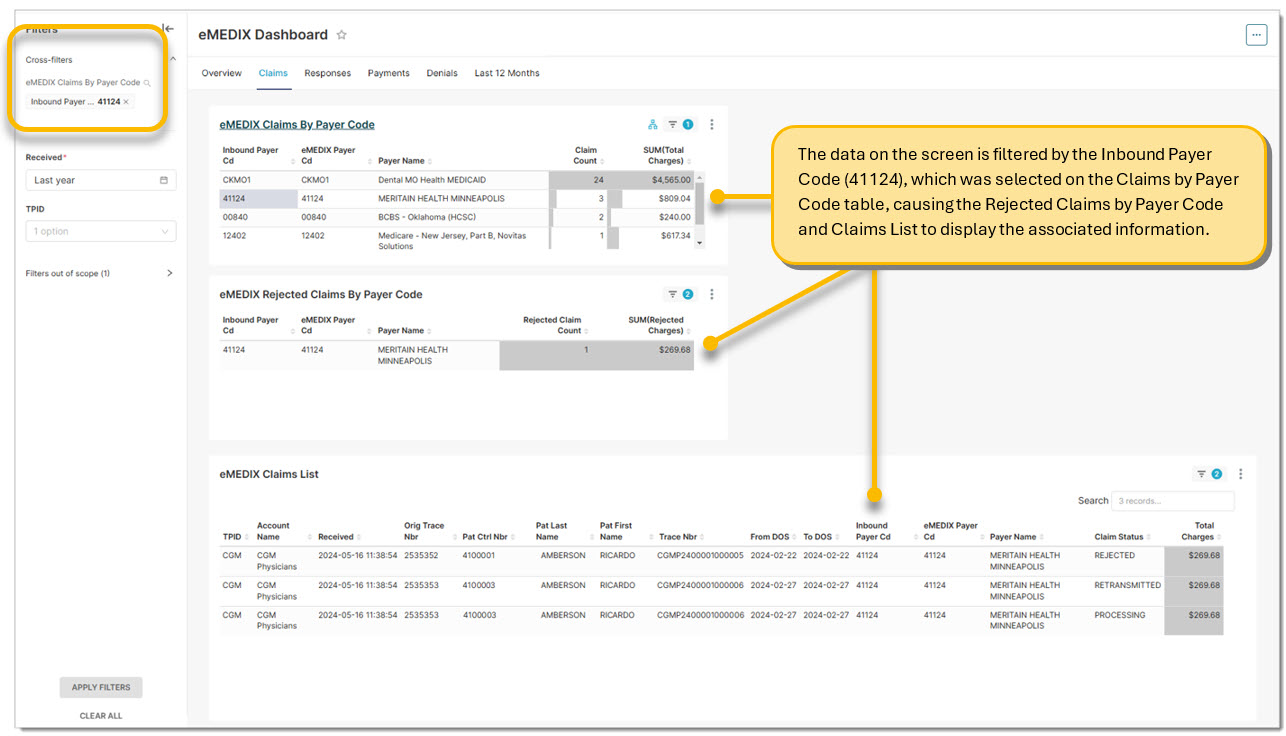Image resolution: width=1286 pixels, height=736 pixels.
Task: Click the favorite star next to eMEDIX Dashboard
Action: 341,35
